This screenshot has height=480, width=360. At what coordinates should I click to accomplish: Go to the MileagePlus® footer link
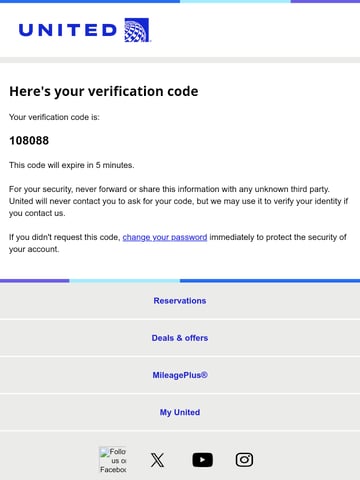(x=180, y=375)
